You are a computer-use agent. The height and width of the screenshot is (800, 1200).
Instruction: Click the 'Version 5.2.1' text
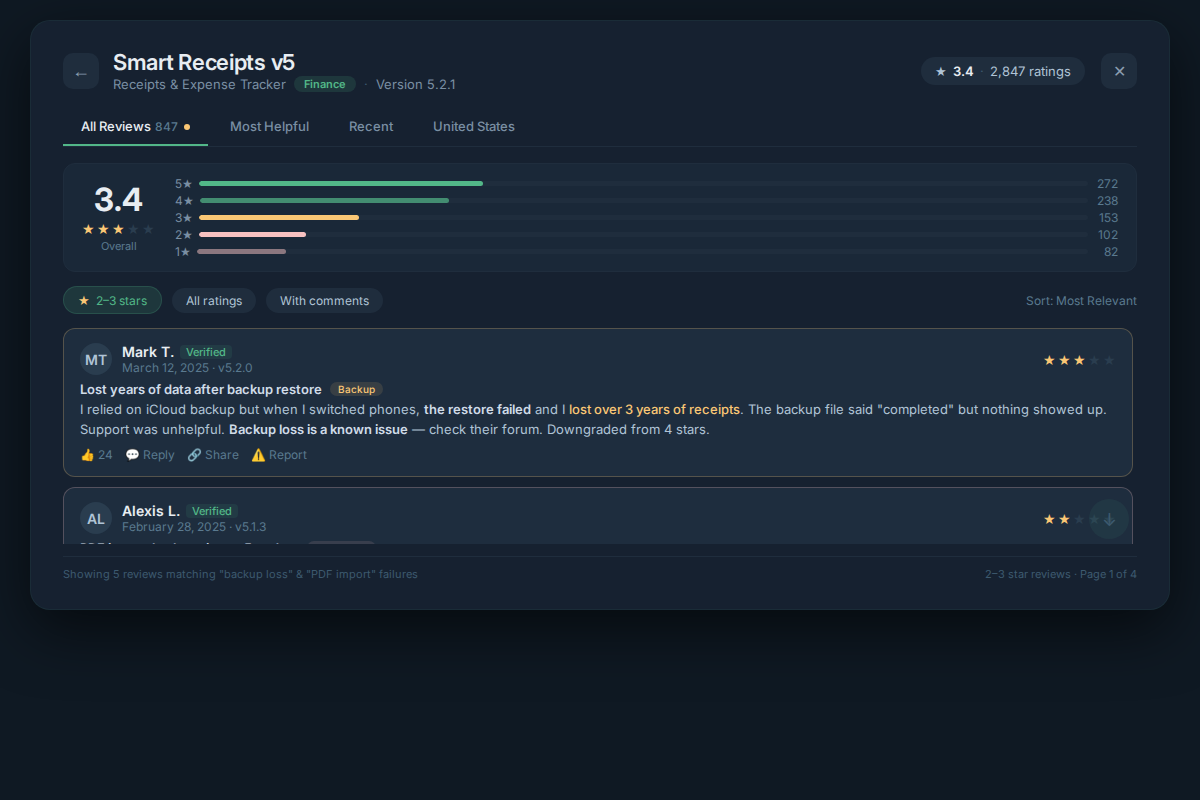(416, 85)
